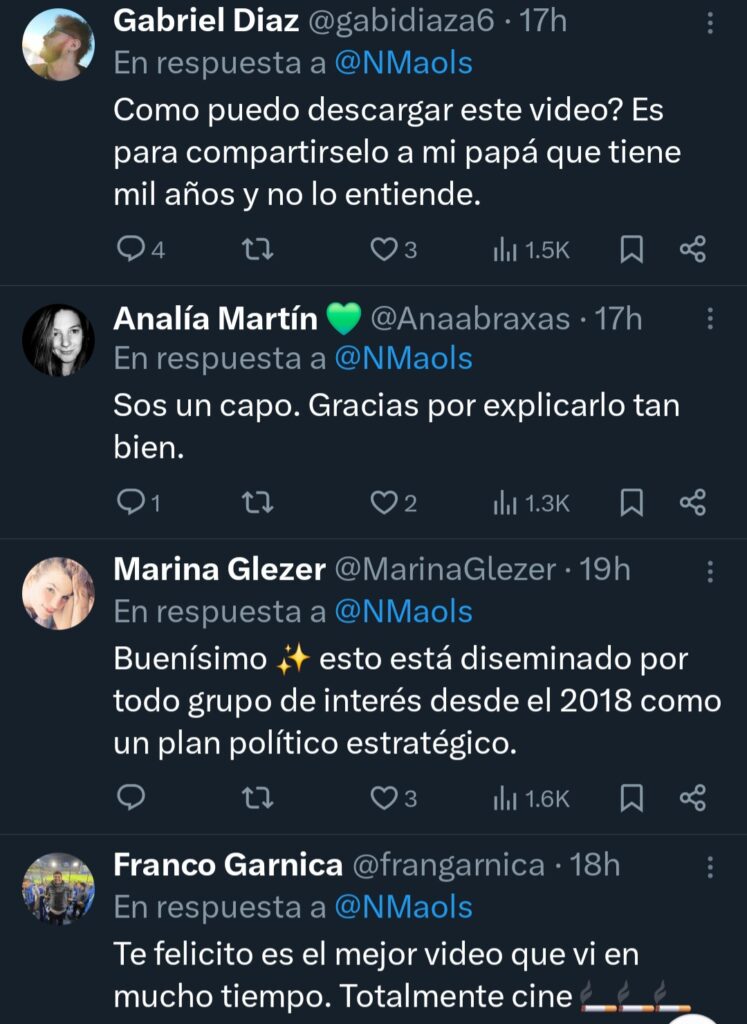View analytics for Analía Martín's tweet
Image resolution: width=747 pixels, height=1024 pixels.
(531, 502)
